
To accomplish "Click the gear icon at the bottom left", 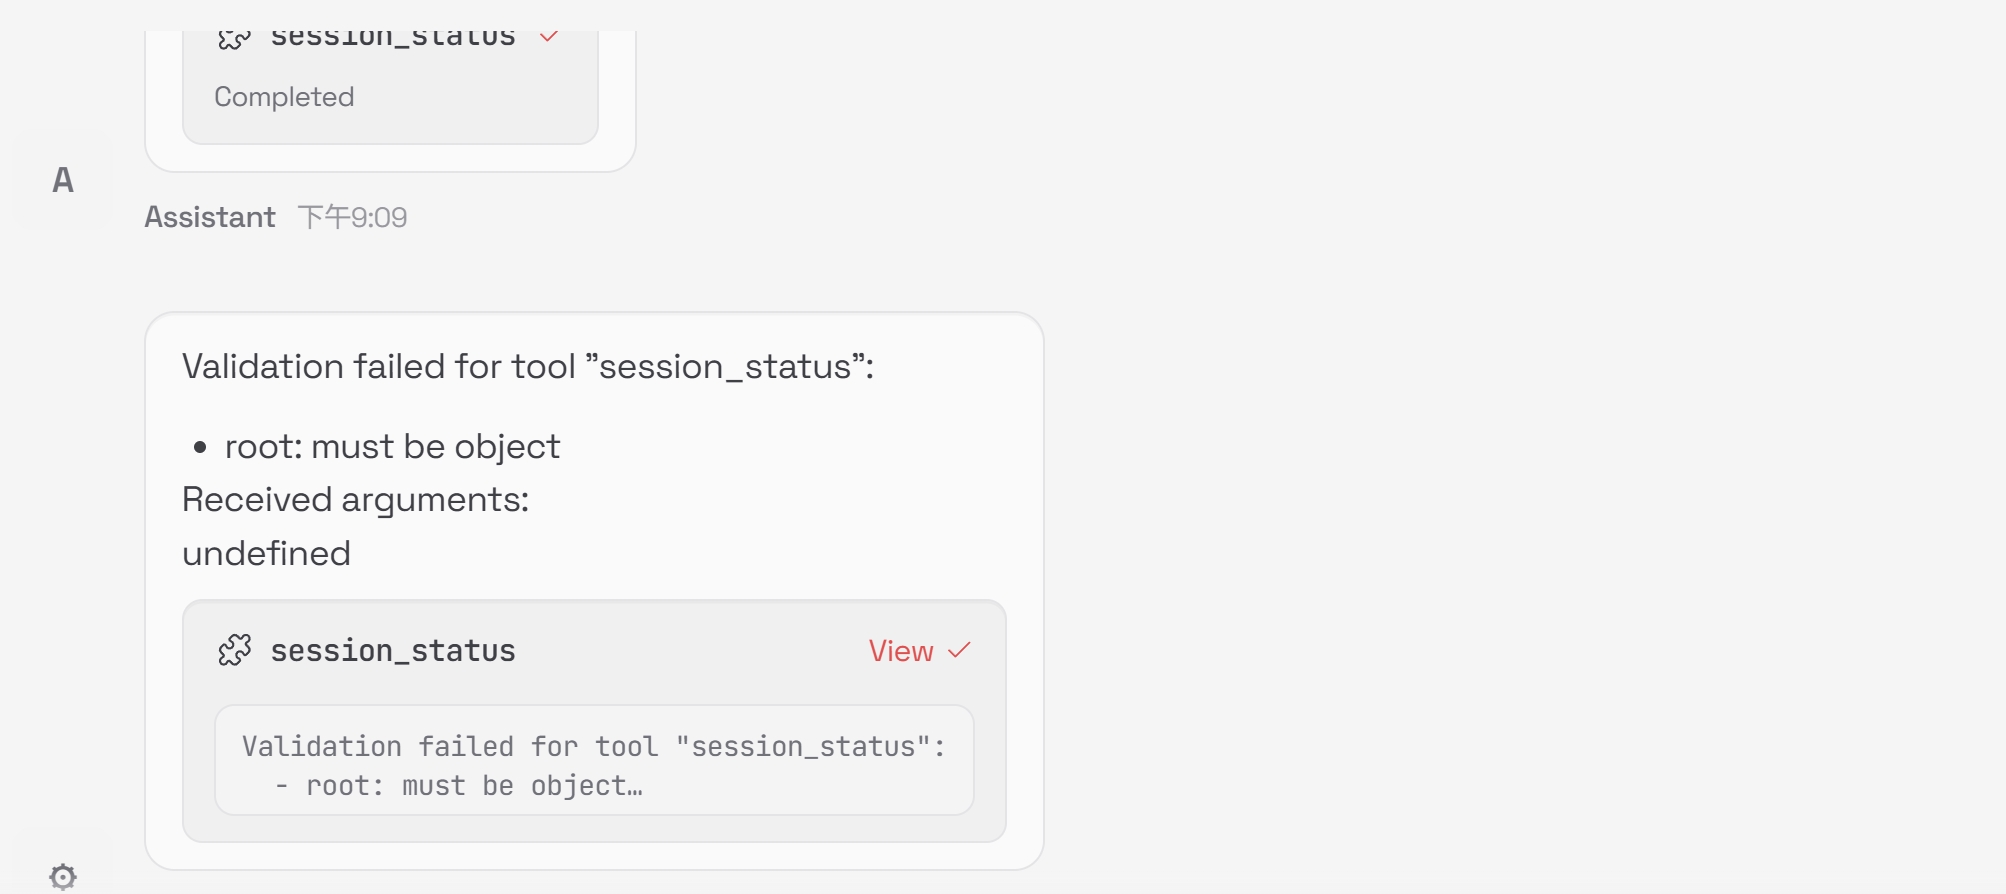I will tap(63, 876).
